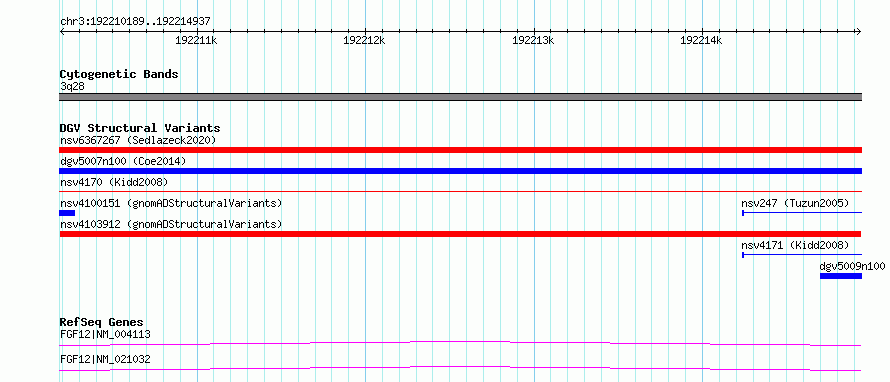Select the dgv5007n100 blue variant bar
This screenshot has height=382, width=890.
point(460,171)
